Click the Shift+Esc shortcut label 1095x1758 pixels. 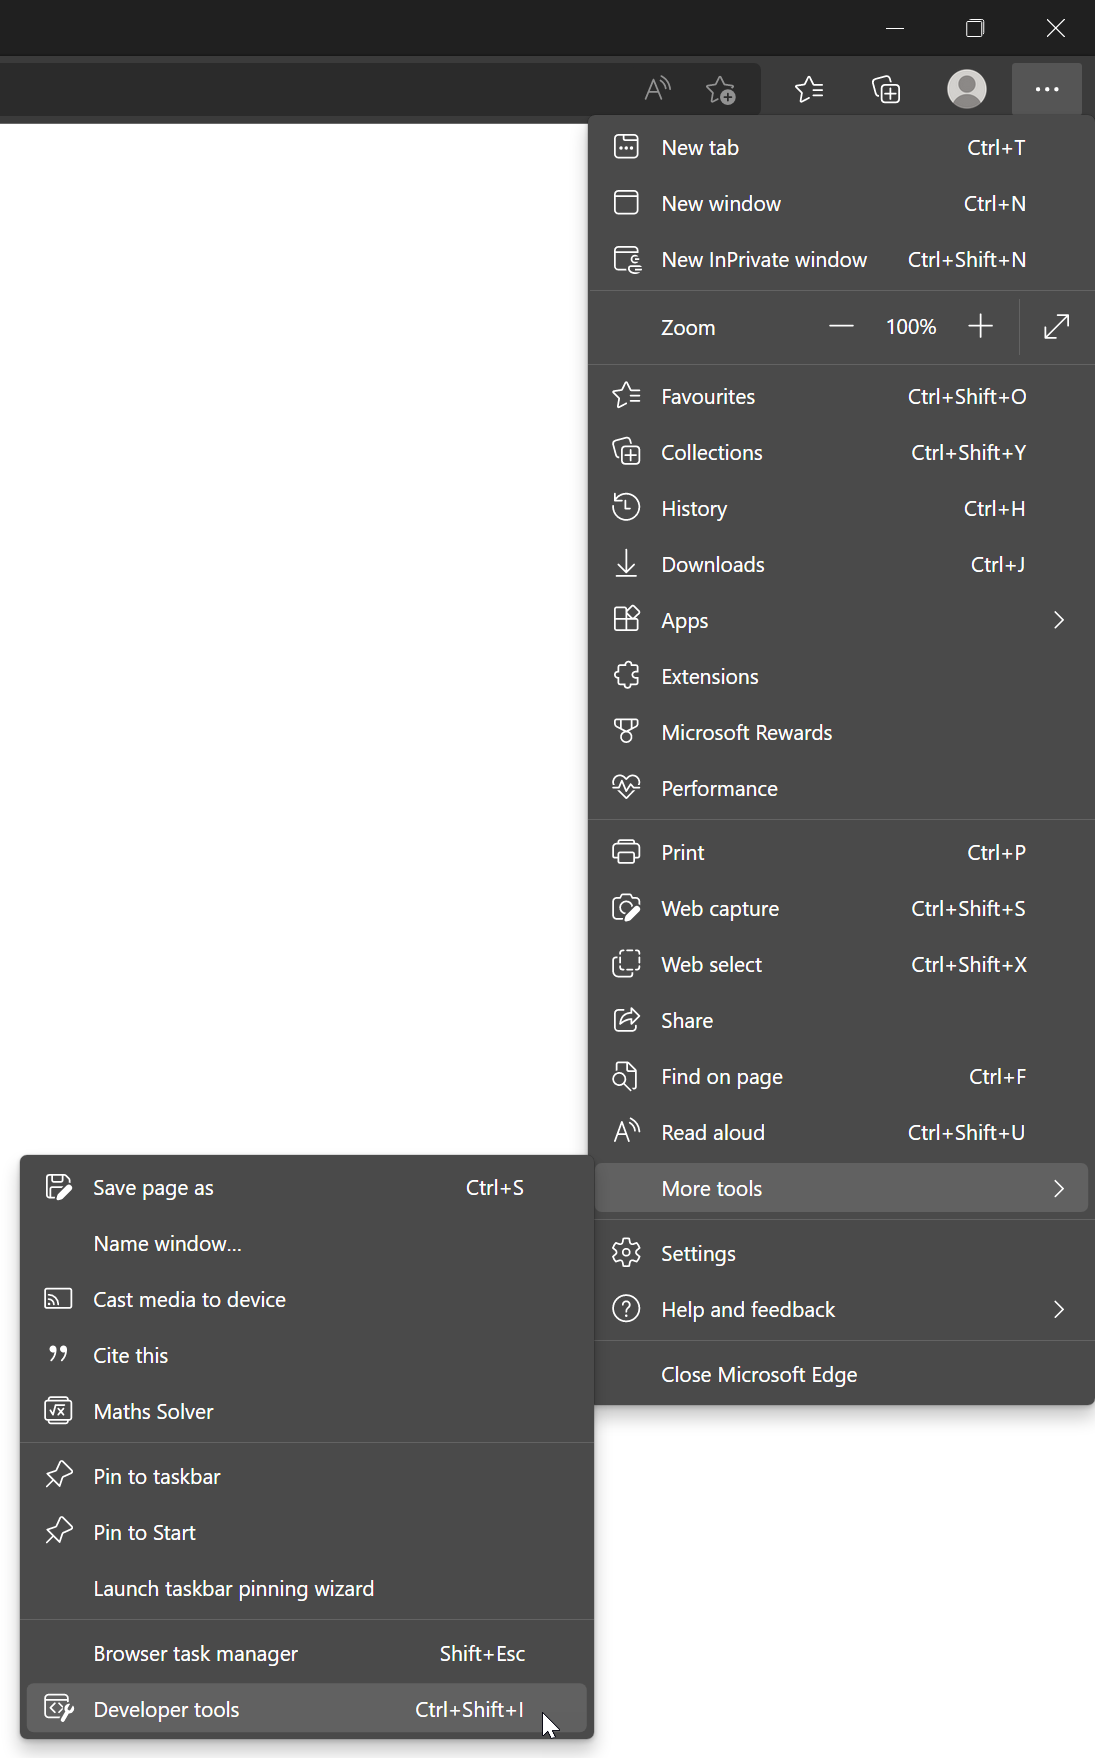[482, 1653]
